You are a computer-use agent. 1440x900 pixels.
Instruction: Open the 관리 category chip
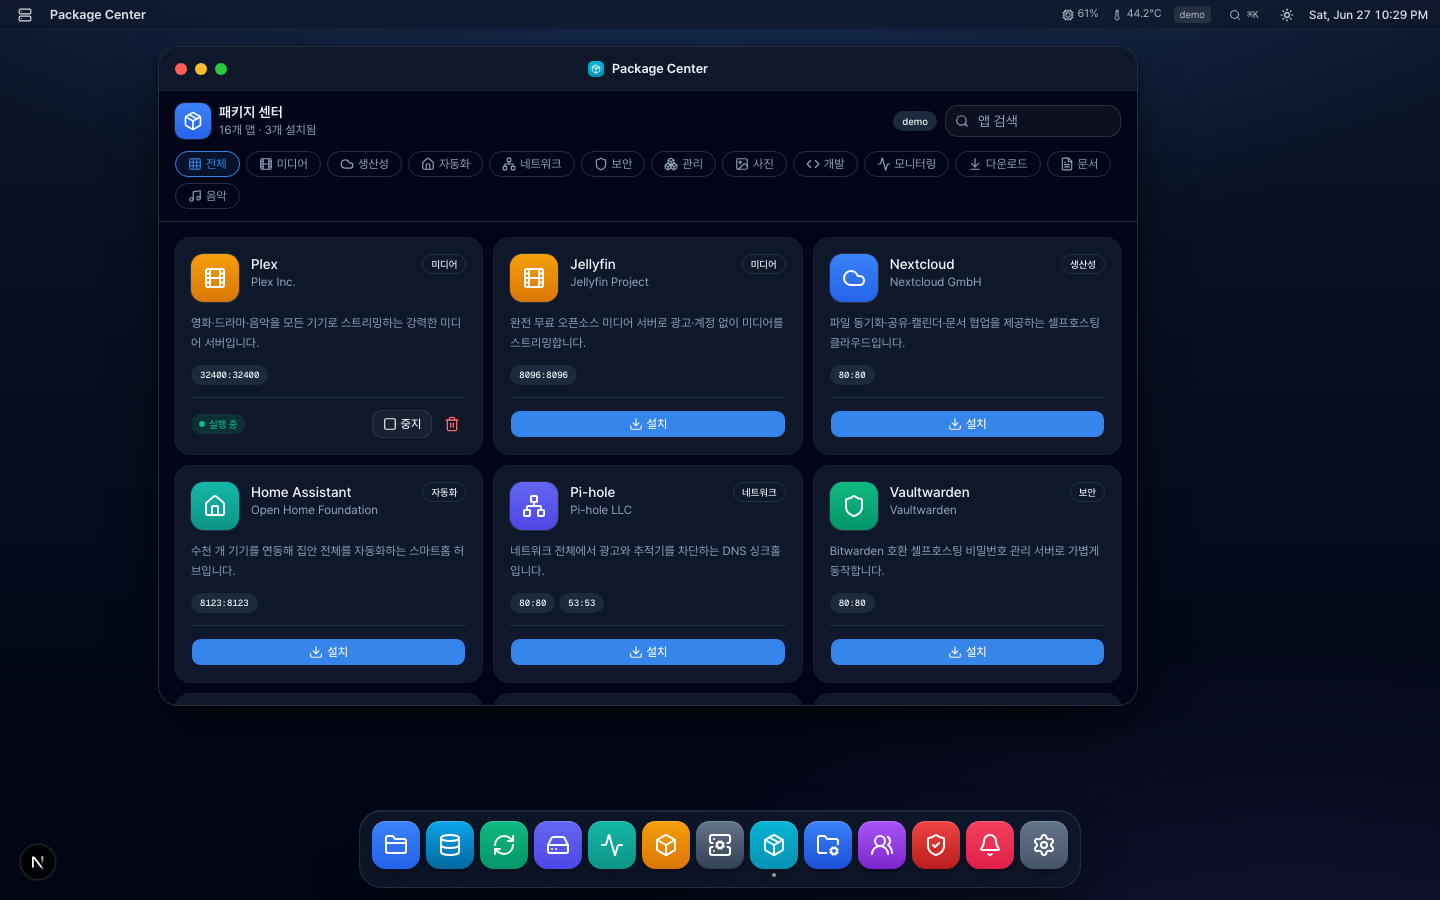point(683,164)
